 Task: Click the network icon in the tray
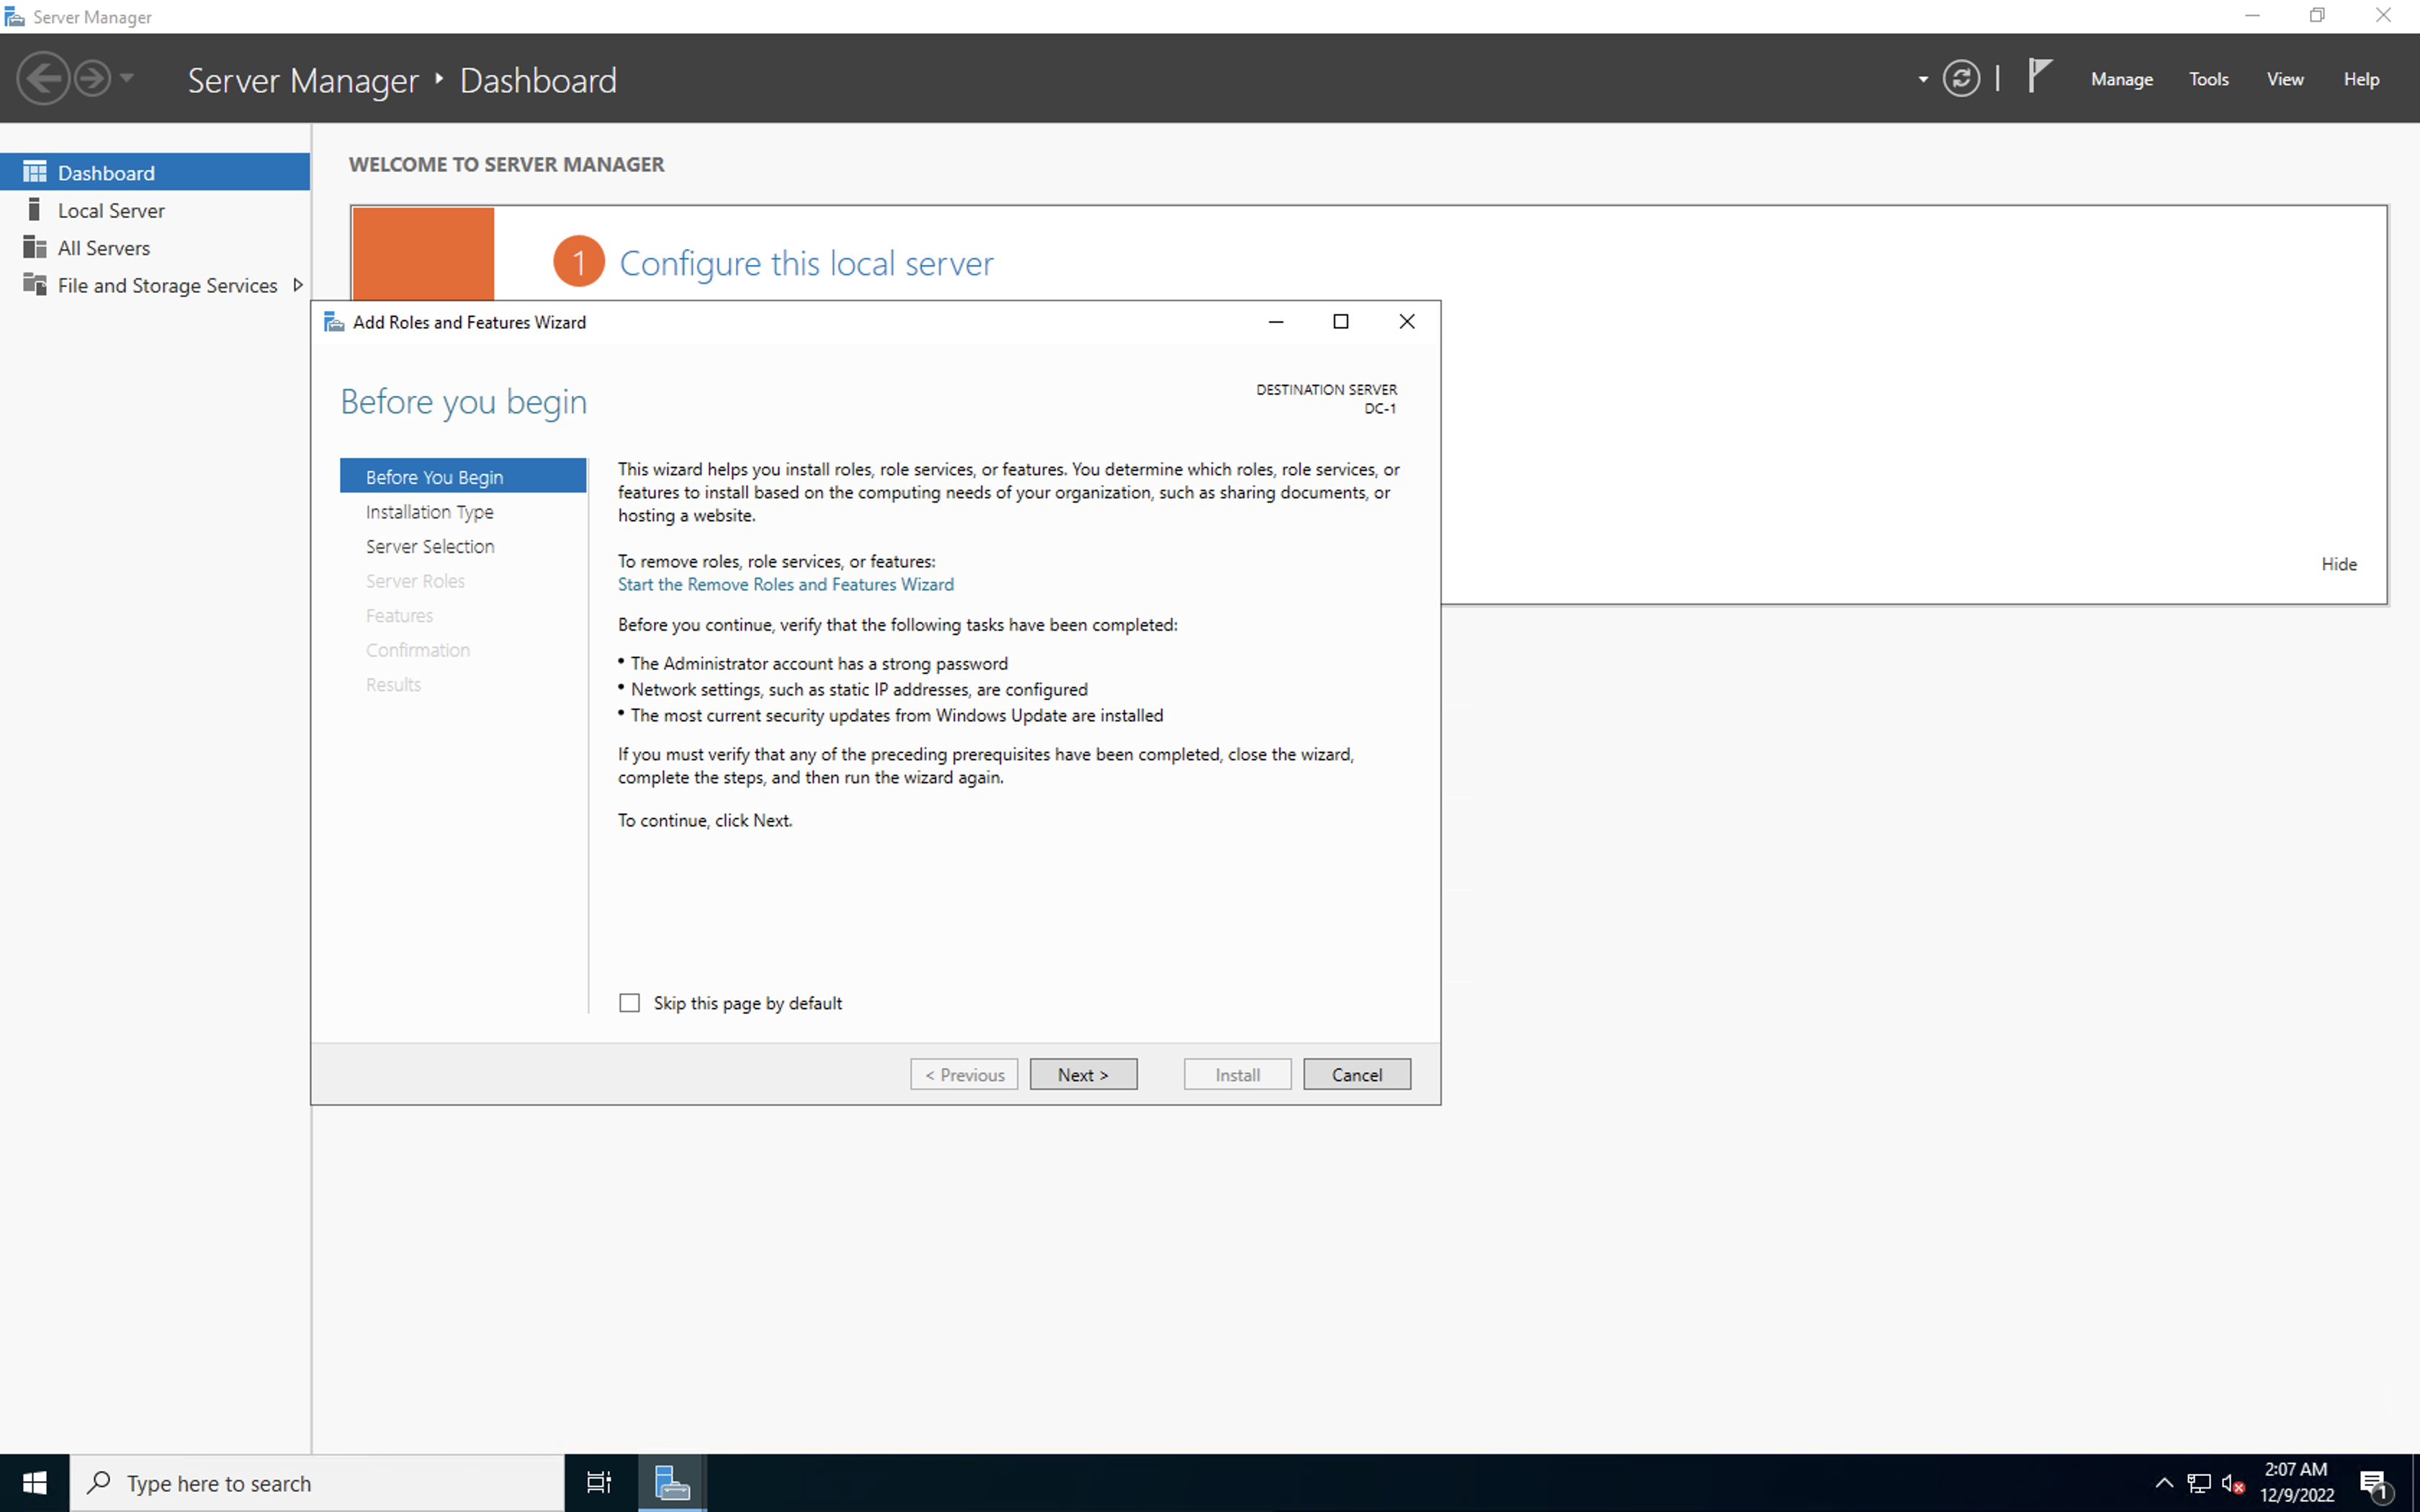click(x=2199, y=1483)
